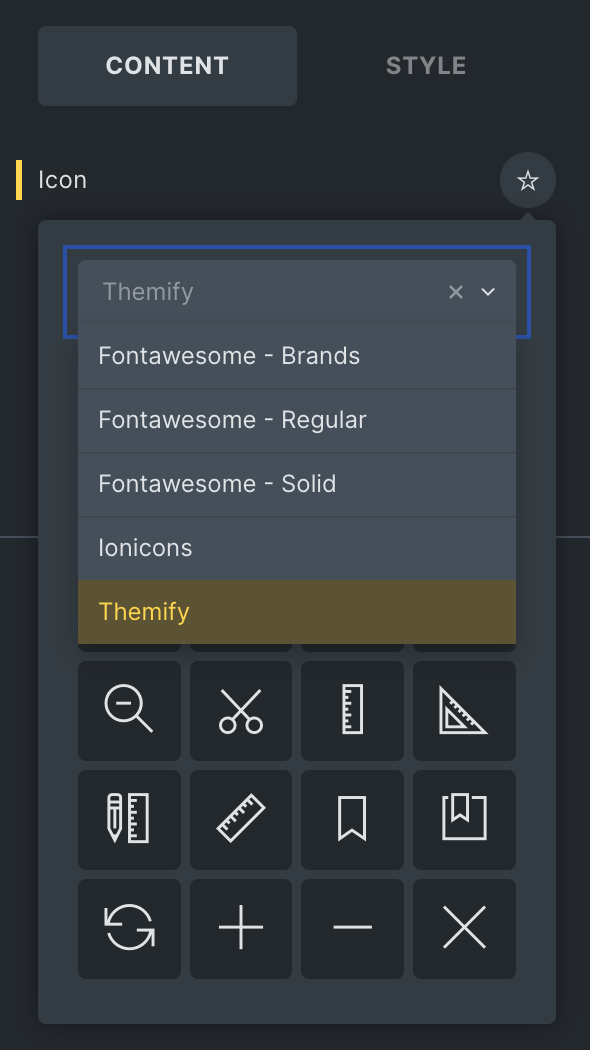Image resolution: width=590 pixels, height=1050 pixels.
Task: Pick the triangle set-square ruler icon
Action: [x=464, y=710]
